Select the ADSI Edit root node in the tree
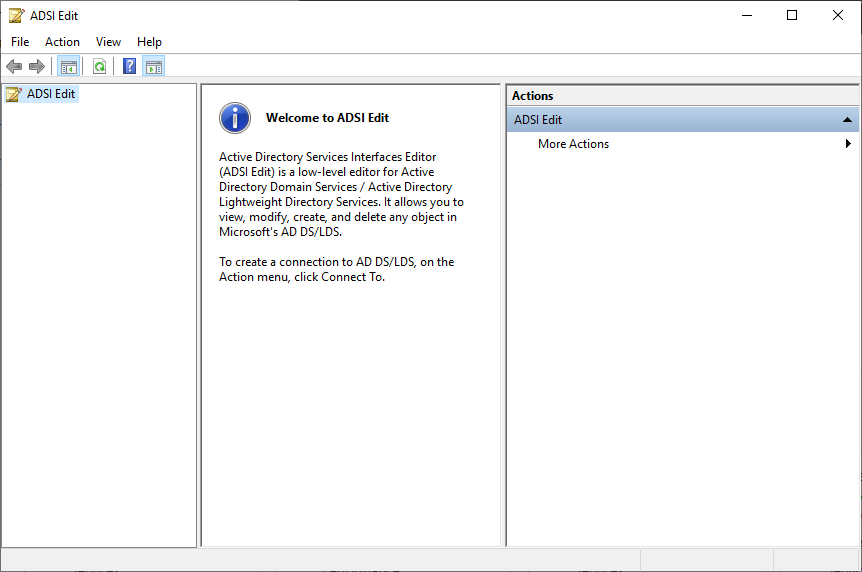The width and height of the screenshot is (862, 572). [50, 94]
